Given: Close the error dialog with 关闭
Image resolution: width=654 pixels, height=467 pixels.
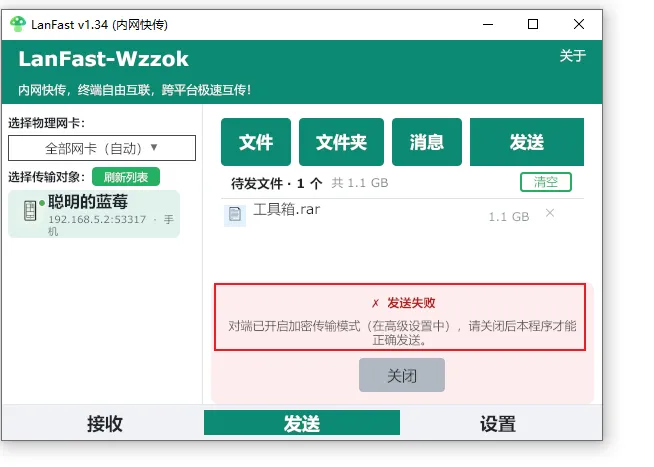Looking at the screenshot, I should pos(402,375).
